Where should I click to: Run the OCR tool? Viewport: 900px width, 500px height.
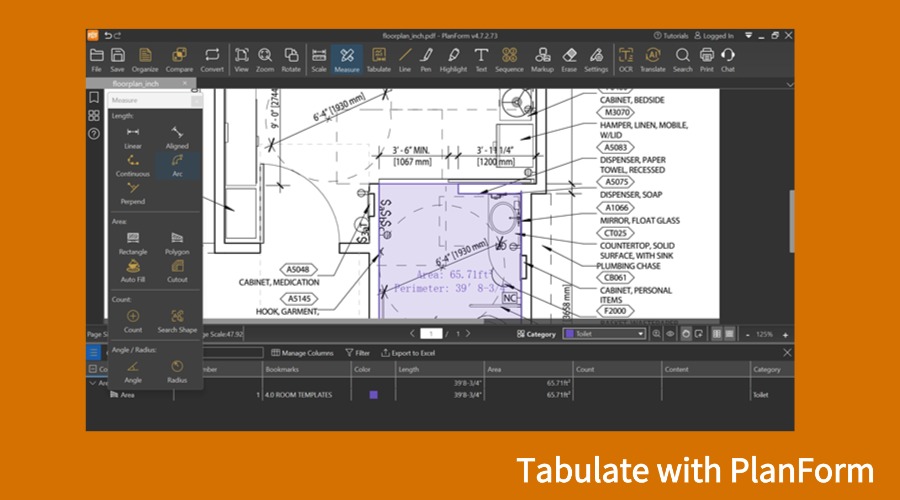tap(626, 60)
